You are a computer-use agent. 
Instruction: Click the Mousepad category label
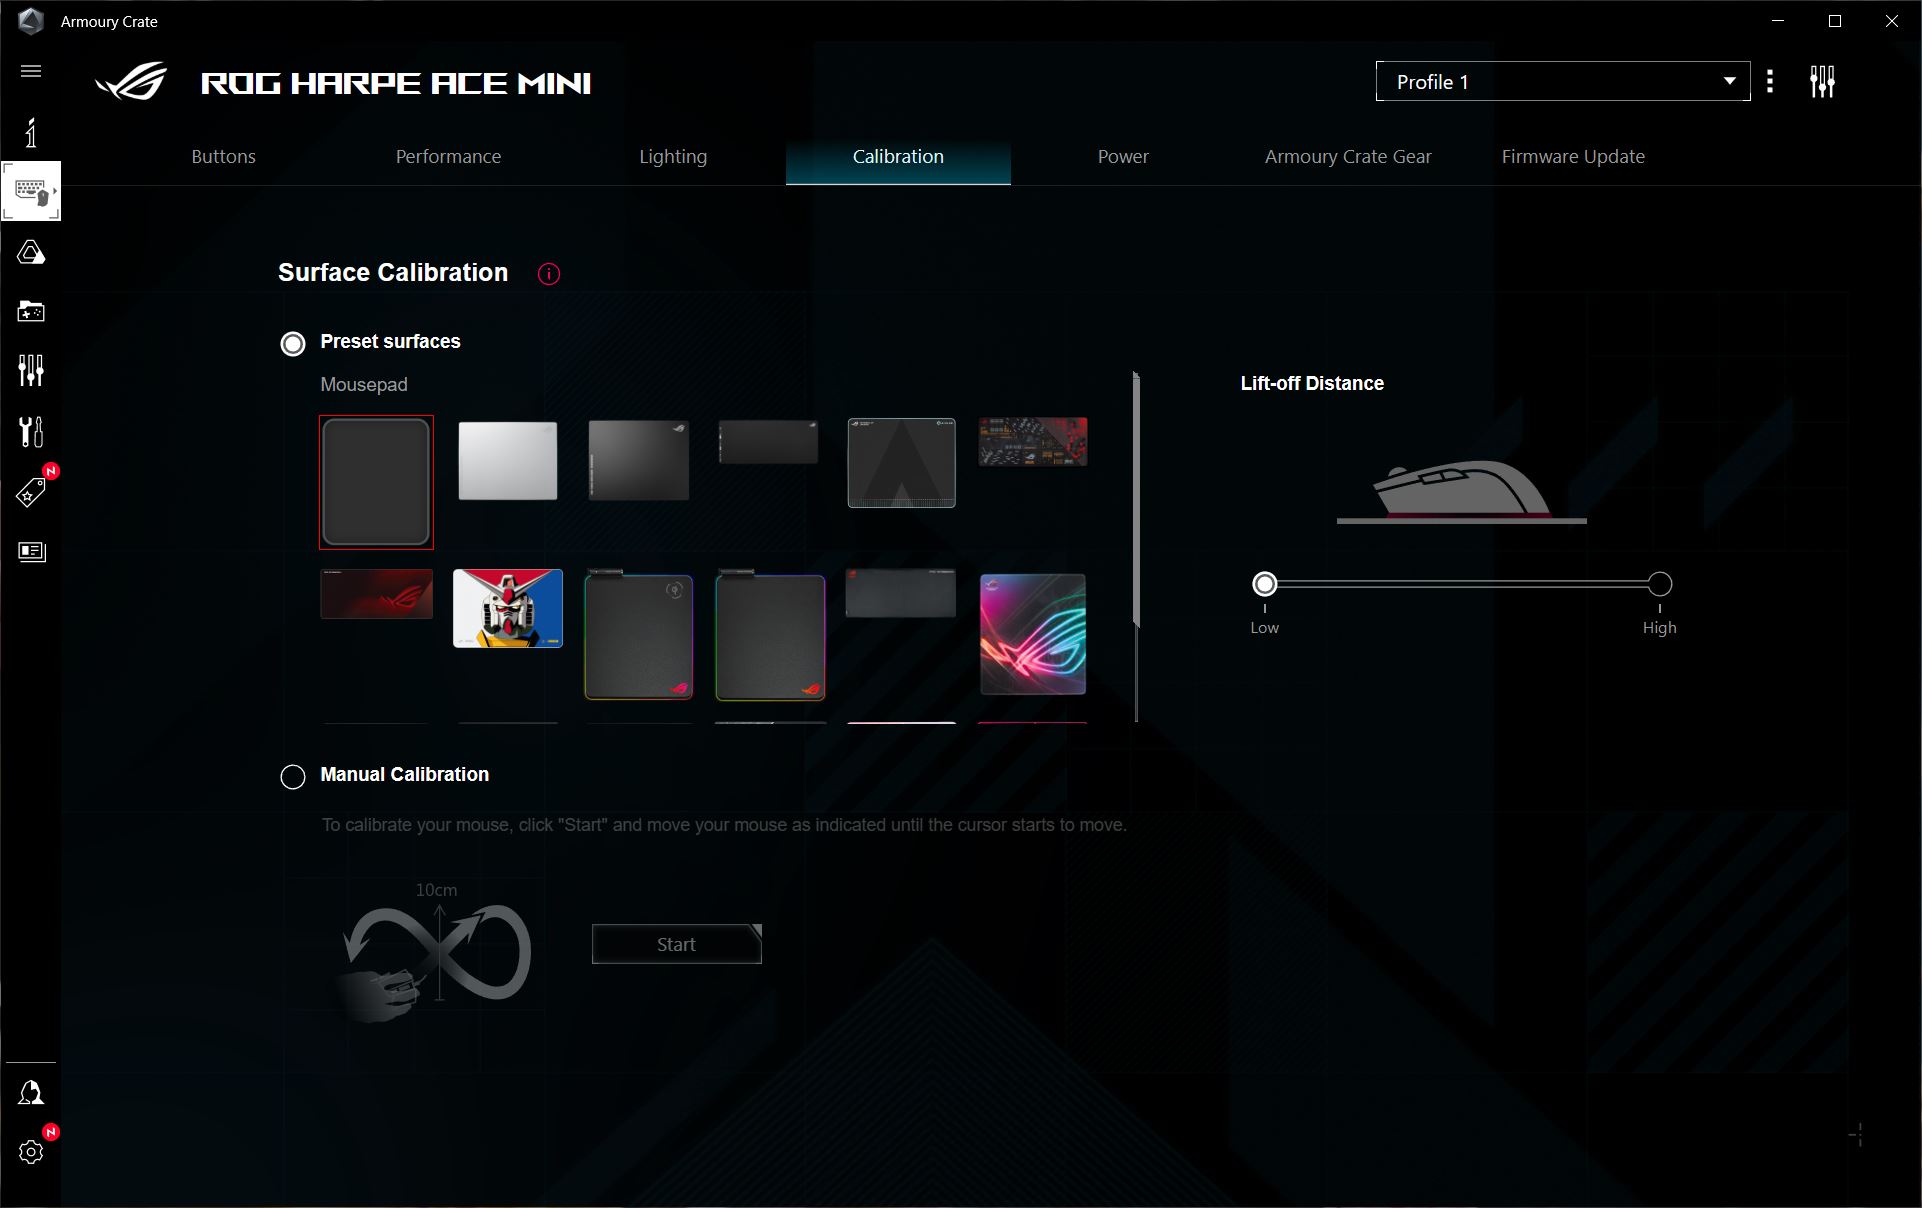pyautogui.click(x=364, y=385)
